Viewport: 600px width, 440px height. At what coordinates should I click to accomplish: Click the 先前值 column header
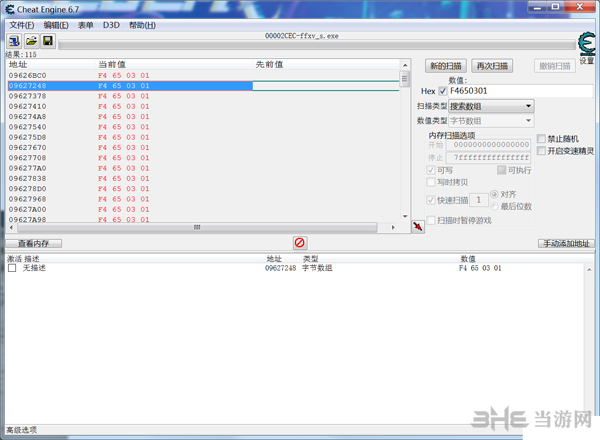click(x=326, y=64)
